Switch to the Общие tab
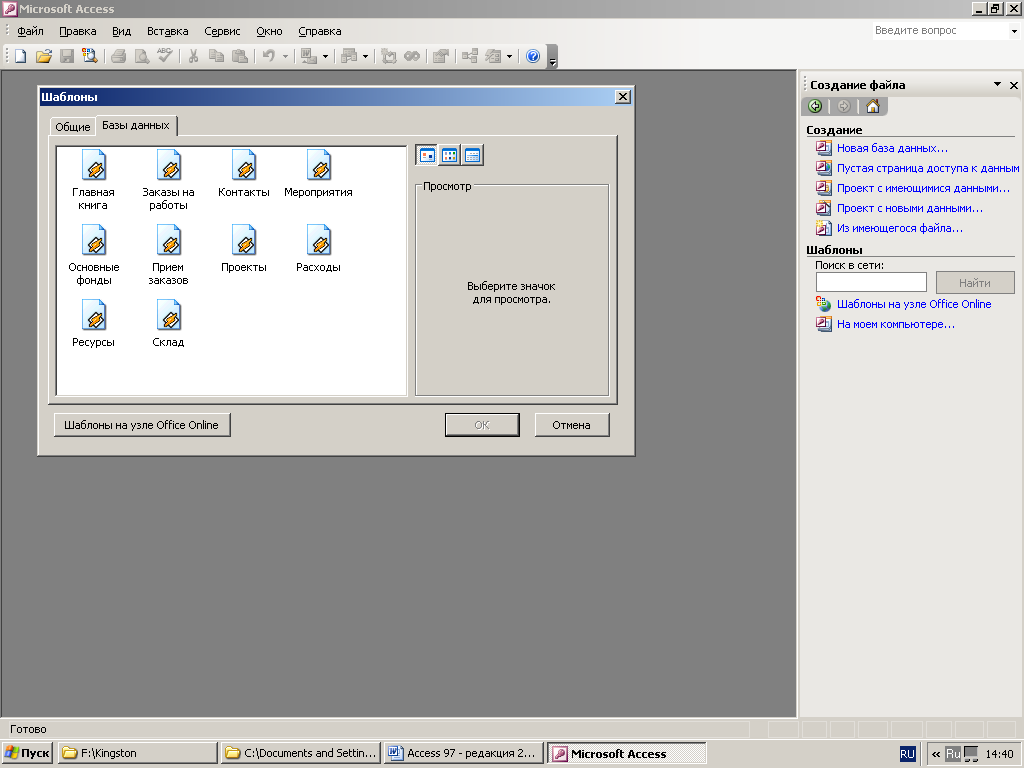Viewport: 1024px width, 768px height. pyautogui.click(x=72, y=127)
